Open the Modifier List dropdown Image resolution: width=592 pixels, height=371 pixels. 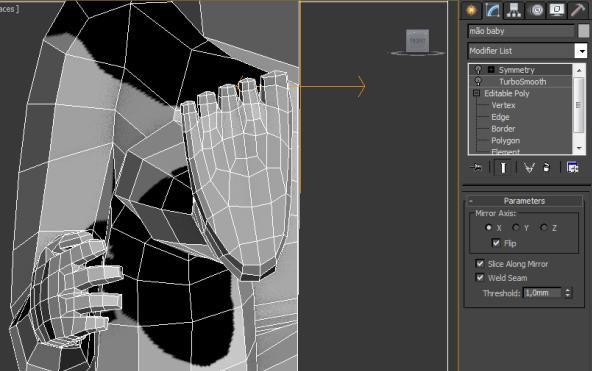pyautogui.click(x=581, y=51)
